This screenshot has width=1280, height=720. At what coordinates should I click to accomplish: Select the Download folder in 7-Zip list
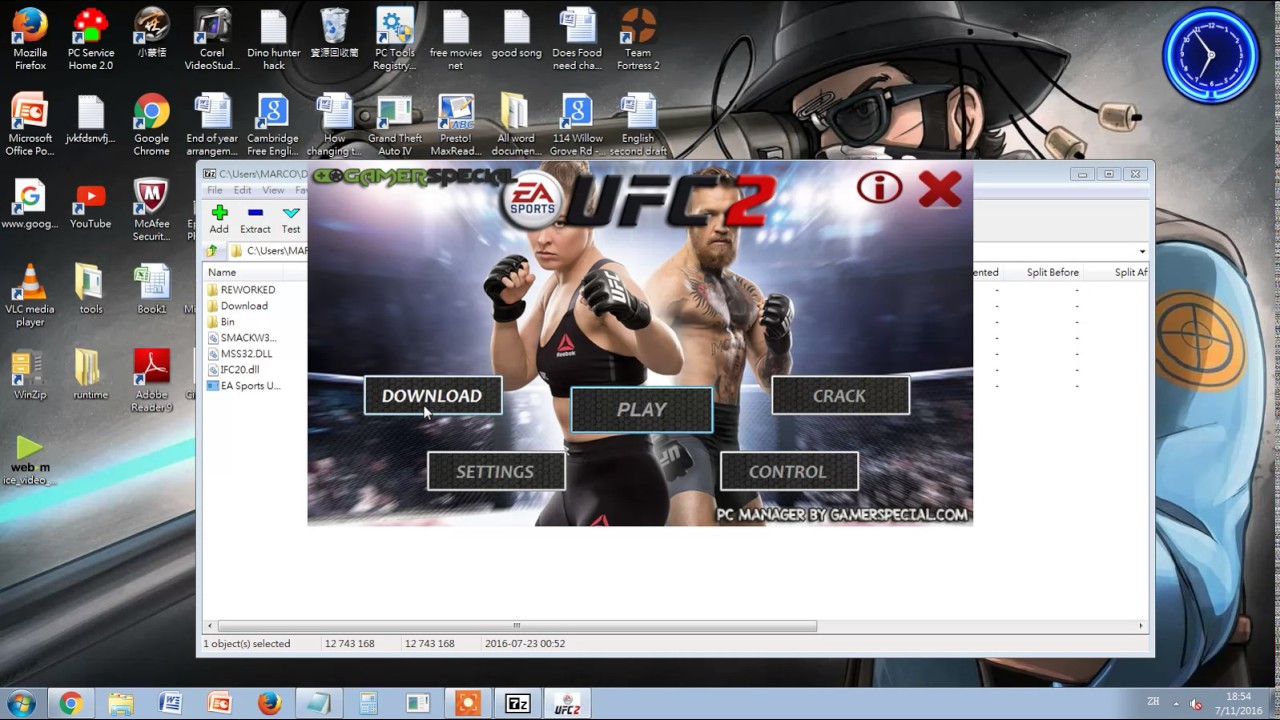coord(237,306)
